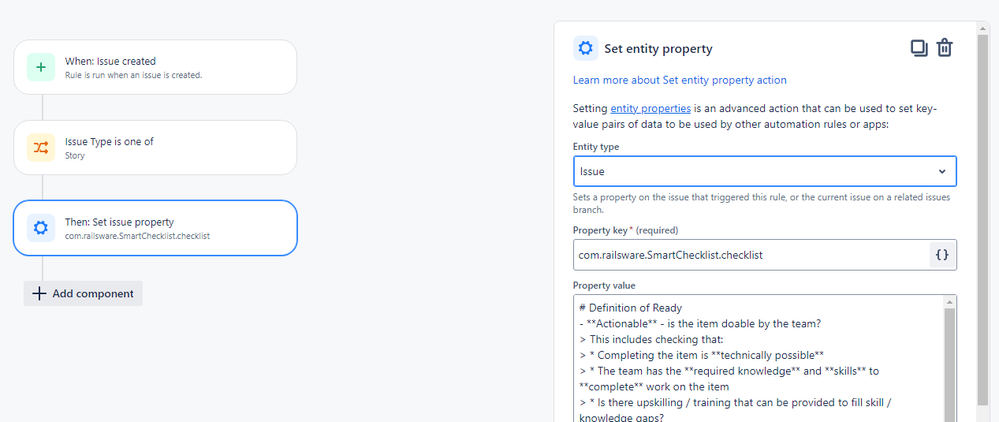Click the Property value scrollbar up arrow
This screenshot has height=422, width=999.
(949, 302)
